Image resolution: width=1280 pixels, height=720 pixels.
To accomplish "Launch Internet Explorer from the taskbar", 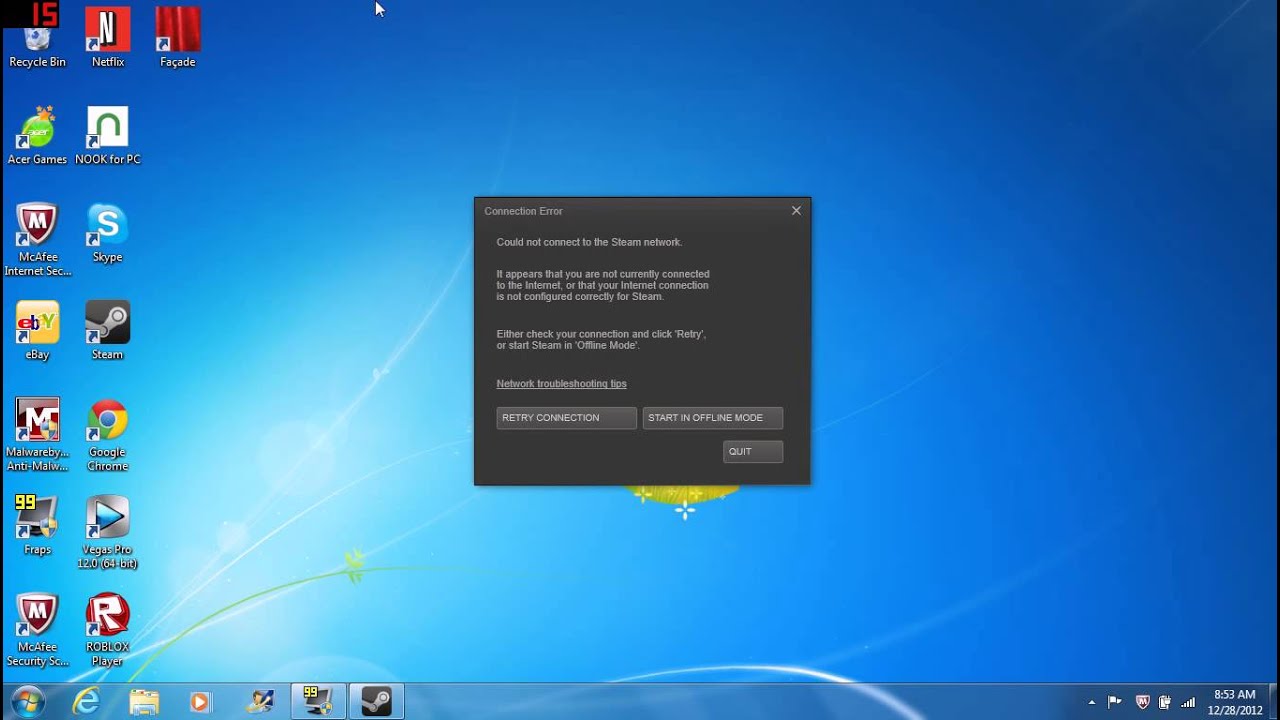I will [87, 701].
